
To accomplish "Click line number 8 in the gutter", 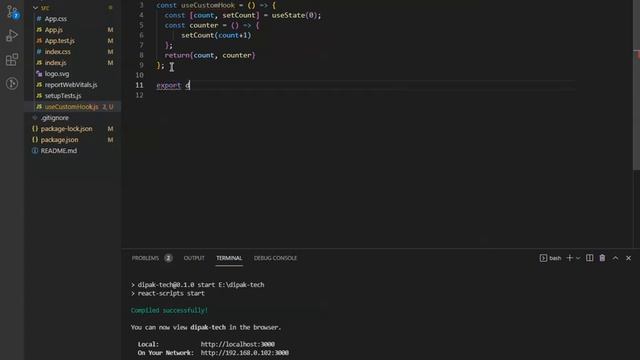I will coord(141,55).
